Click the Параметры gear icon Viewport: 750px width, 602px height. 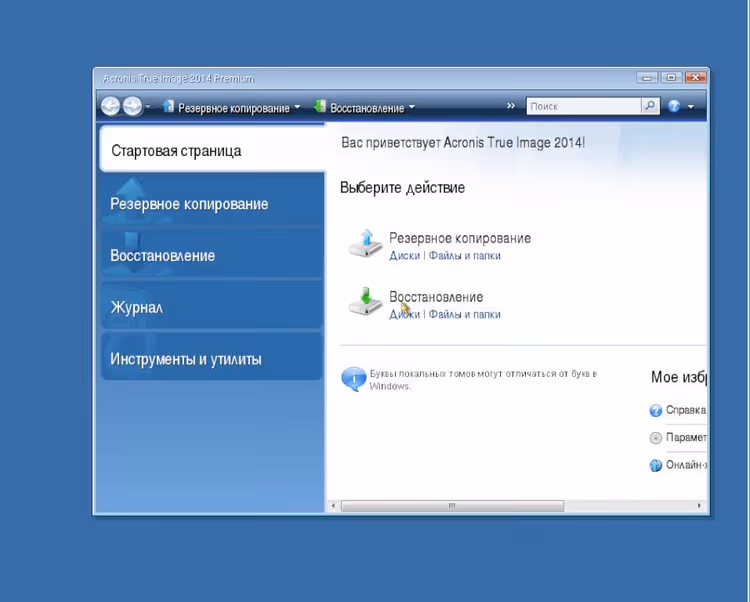(x=656, y=438)
